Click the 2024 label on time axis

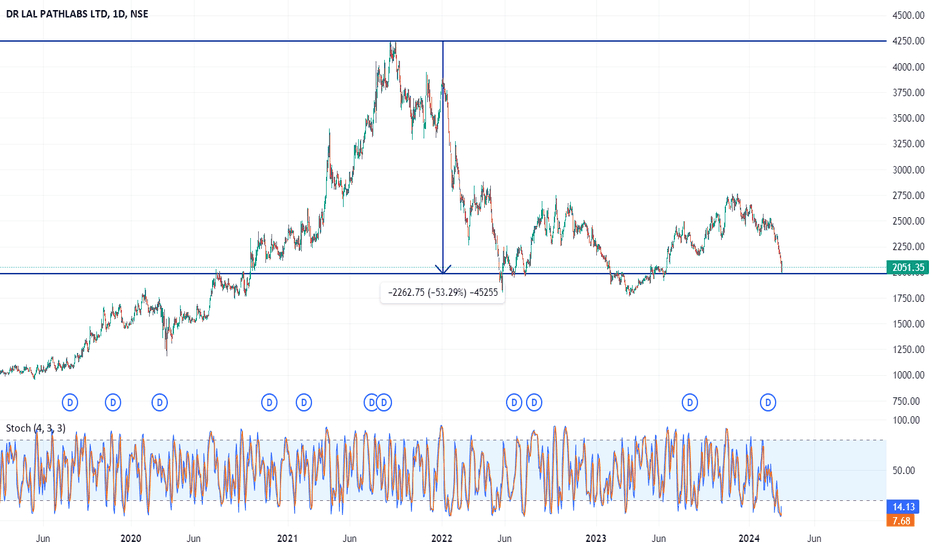(749, 538)
